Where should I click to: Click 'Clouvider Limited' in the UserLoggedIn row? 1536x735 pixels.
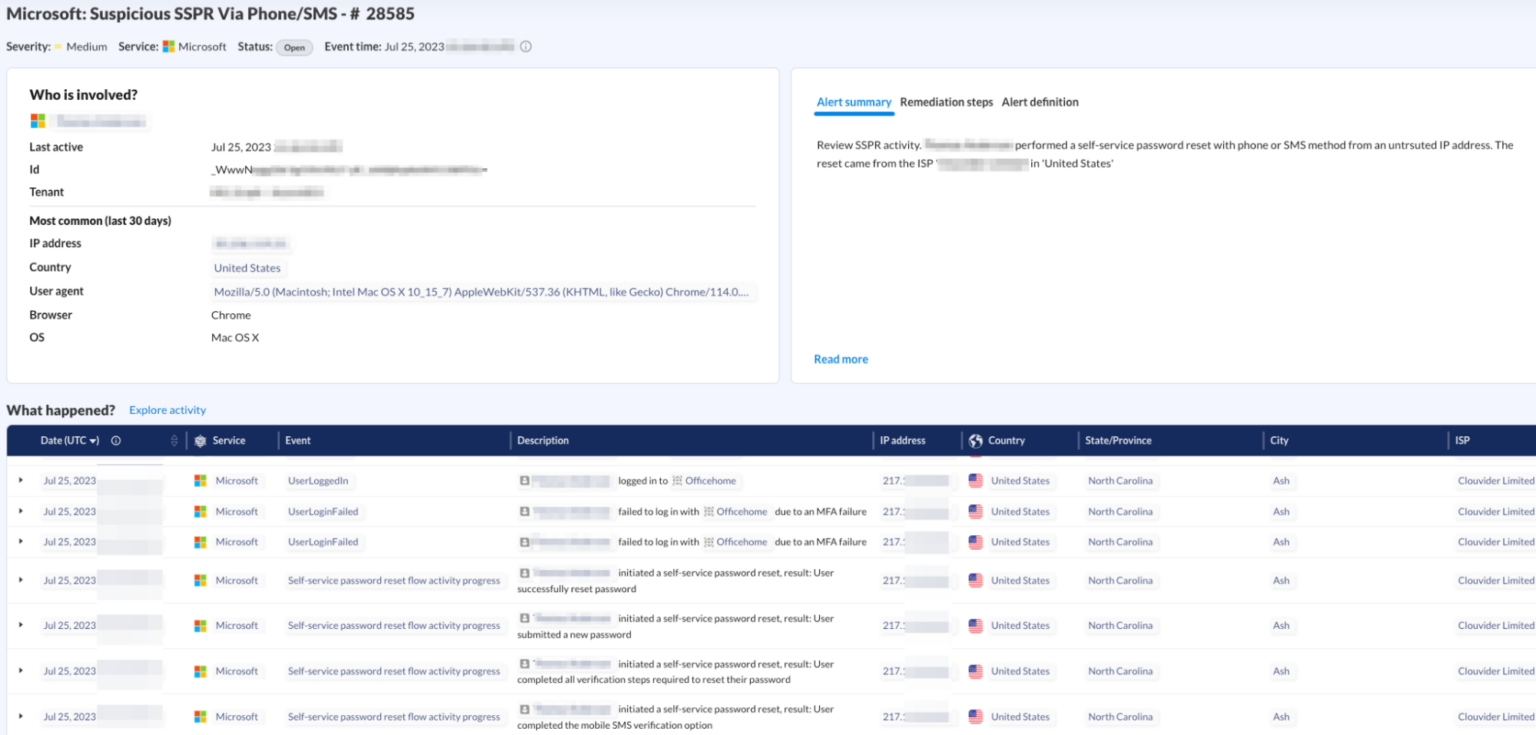[x=1496, y=481]
